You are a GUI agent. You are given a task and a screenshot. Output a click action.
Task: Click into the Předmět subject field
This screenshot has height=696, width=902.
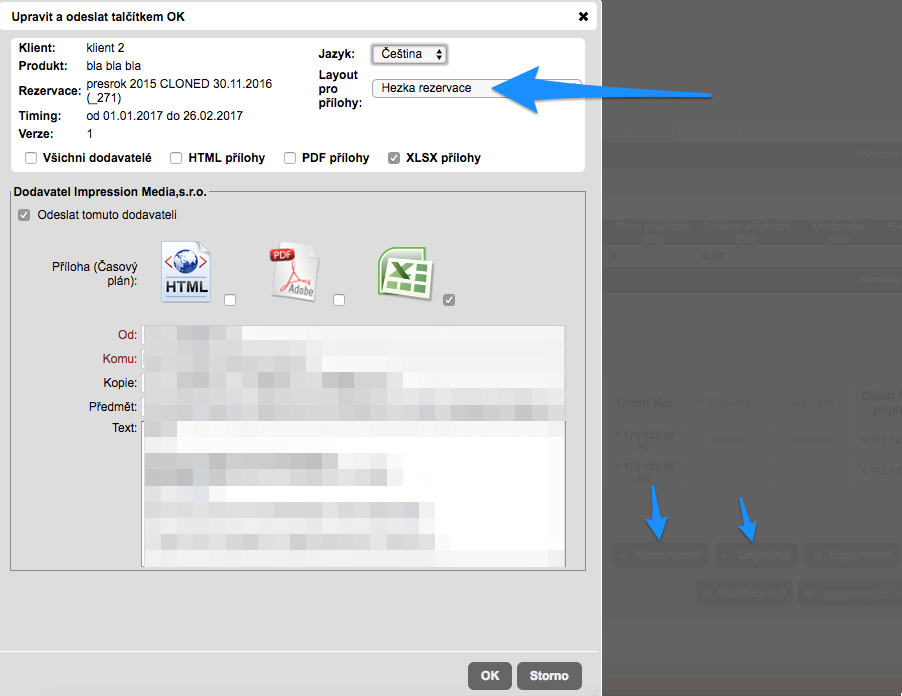pos(353,407)
